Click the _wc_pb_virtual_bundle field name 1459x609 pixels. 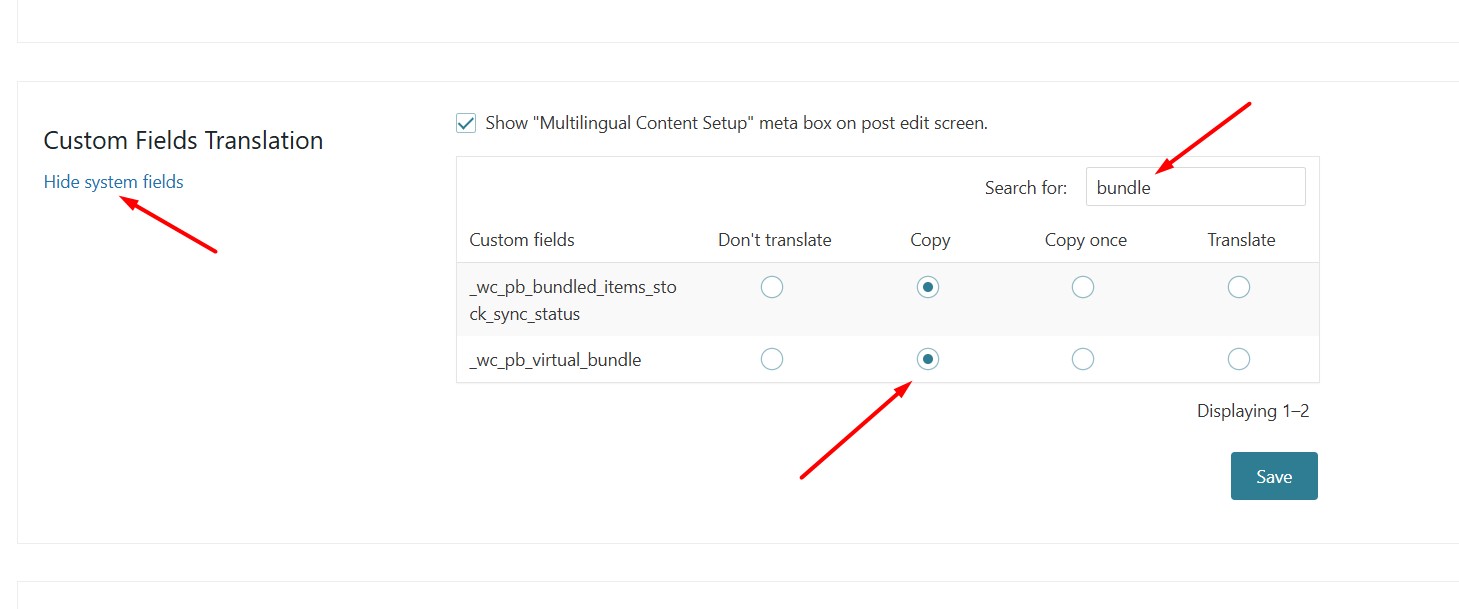(555, 360)
